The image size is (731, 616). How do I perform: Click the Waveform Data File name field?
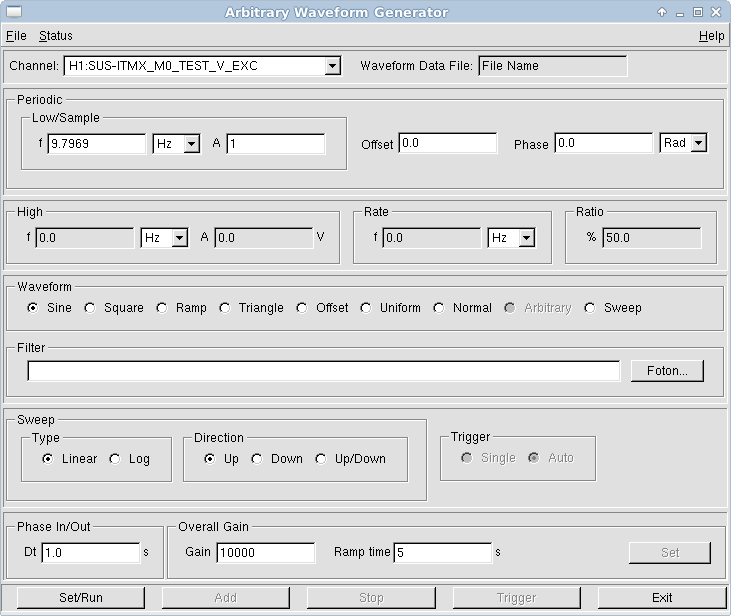click(552, 66)
